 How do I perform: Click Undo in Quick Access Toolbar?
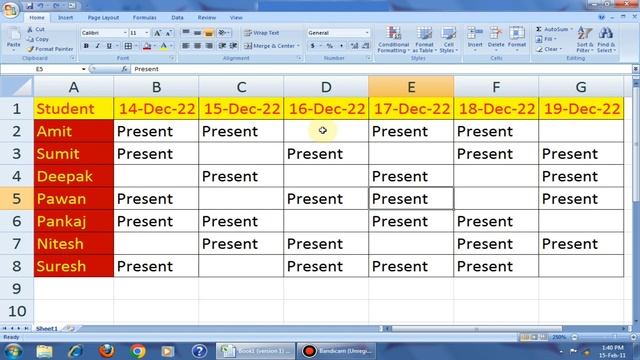point(41,6)
